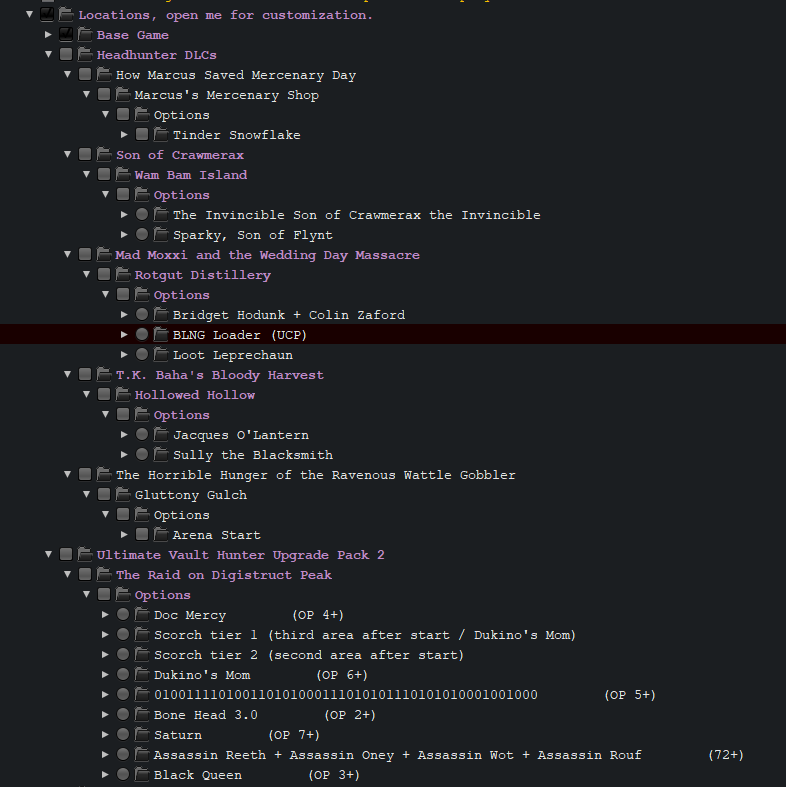
Task: Collapse Ultimate Vault Hunter Upgrade Pack 2
Action: 48,555
